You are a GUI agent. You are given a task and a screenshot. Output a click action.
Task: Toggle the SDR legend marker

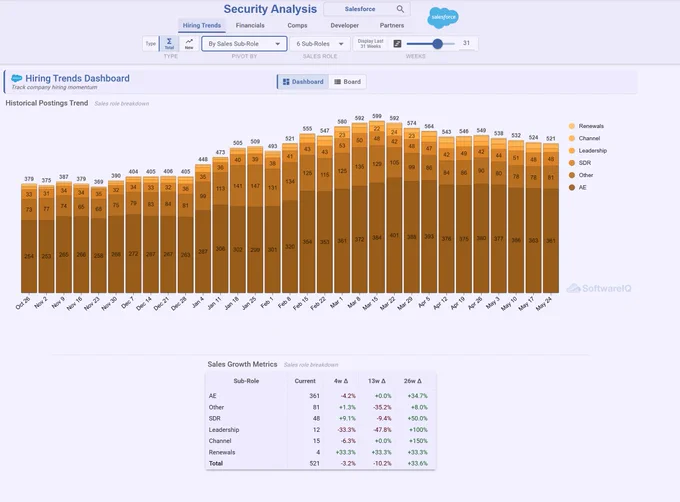[572, 163]
